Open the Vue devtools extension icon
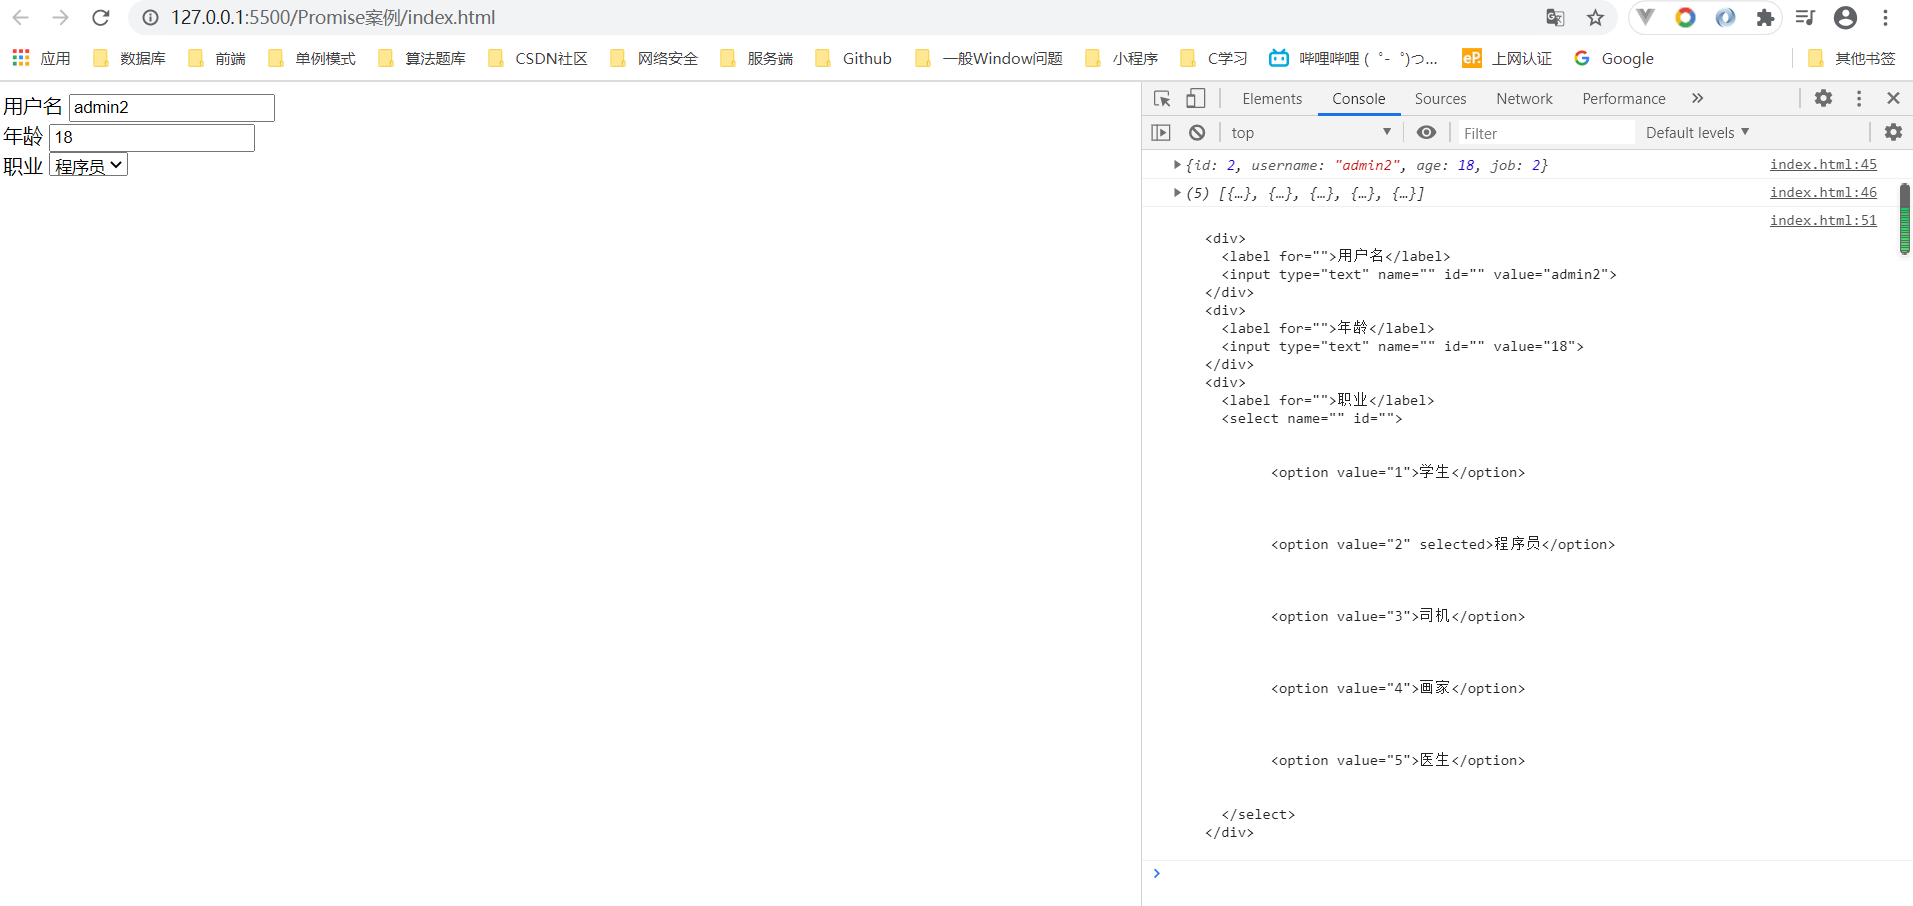The image size is (1913, 906). [x=1646, y=18]
